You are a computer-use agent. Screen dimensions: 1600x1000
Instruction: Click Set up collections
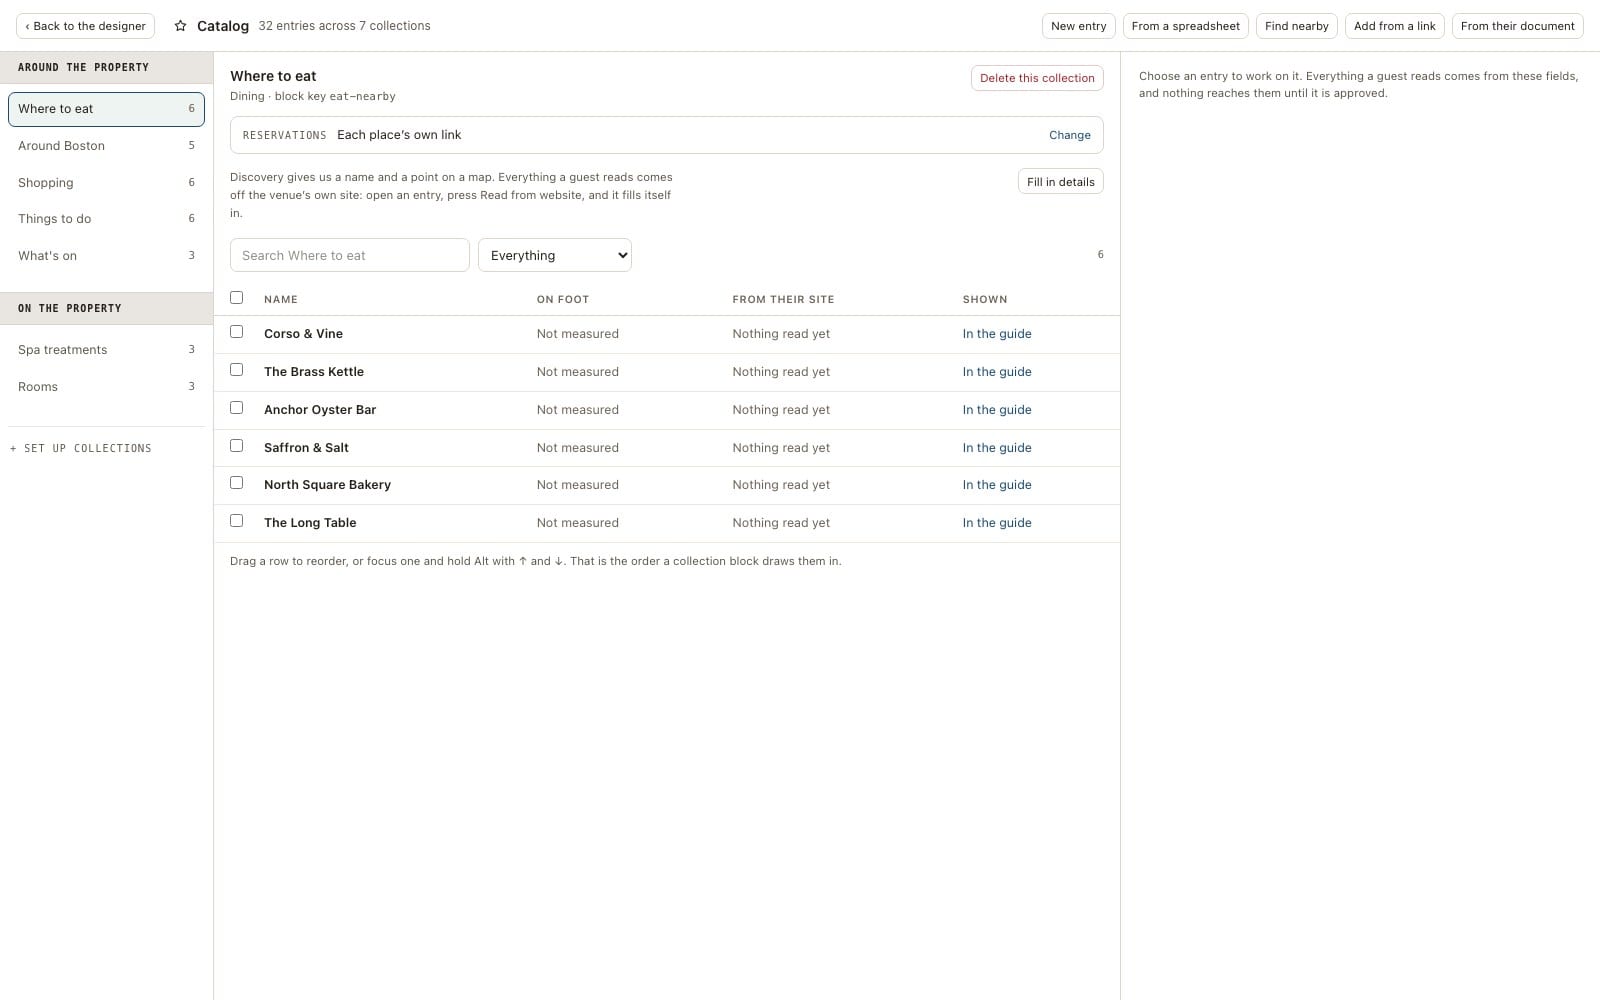click(81, 449)
